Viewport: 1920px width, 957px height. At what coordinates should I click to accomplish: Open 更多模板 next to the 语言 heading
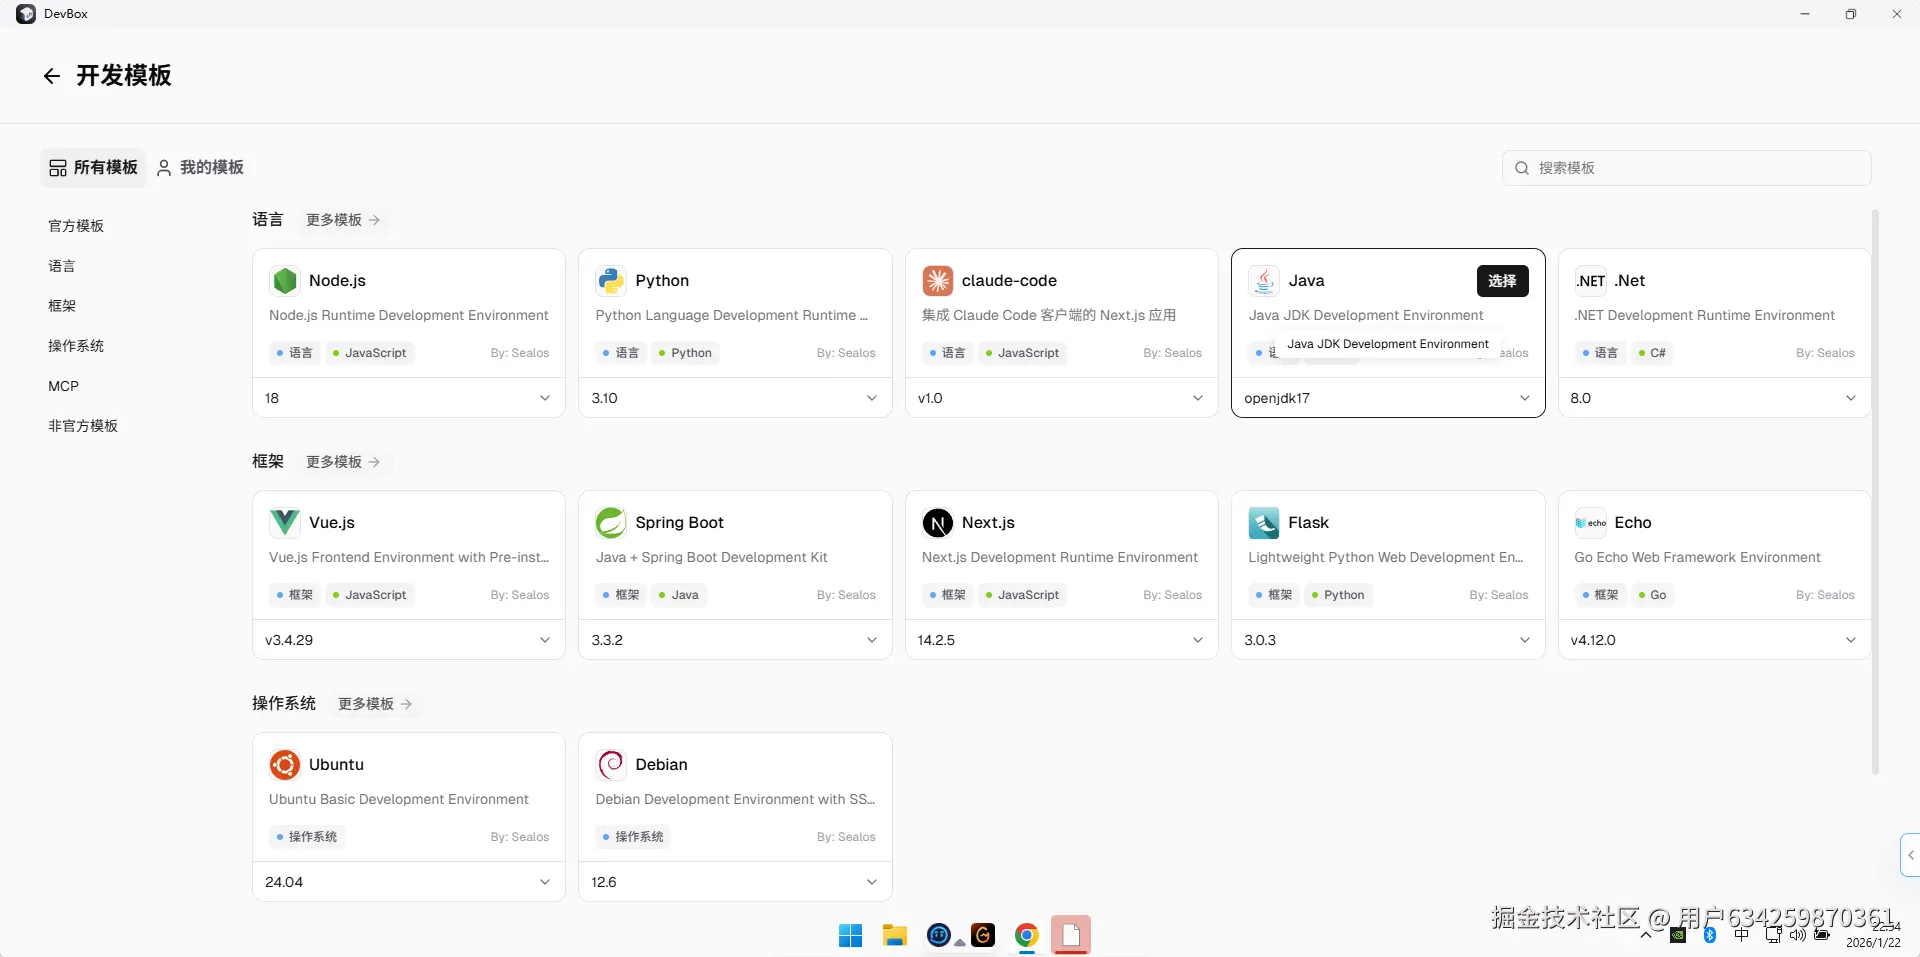pyautogui.click(x=343, y=220)
